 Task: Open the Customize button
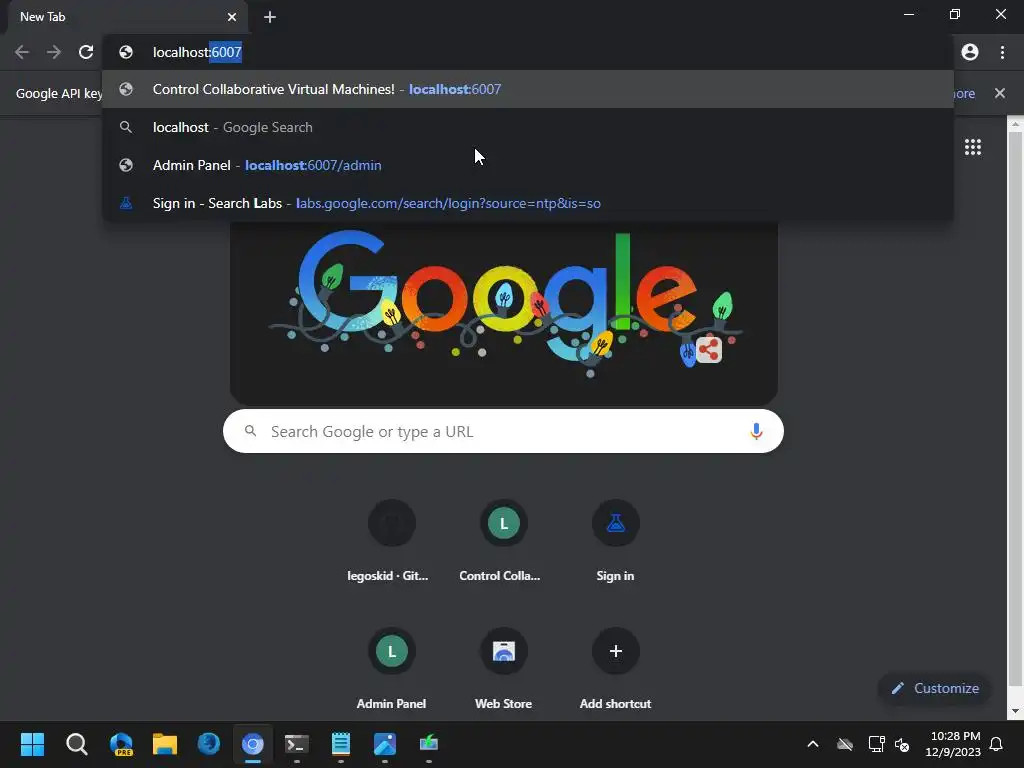coord(935,688)
